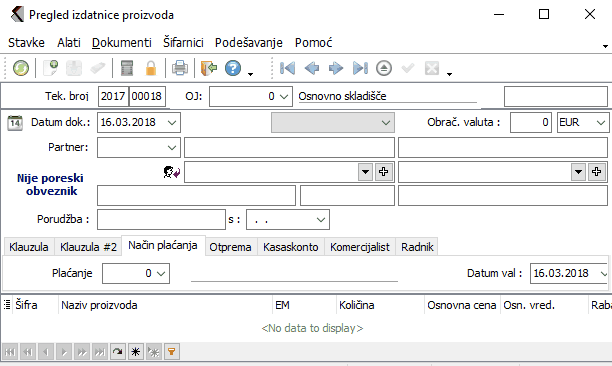Click the new document icon

pyautogui.click(x=50, y=68)
